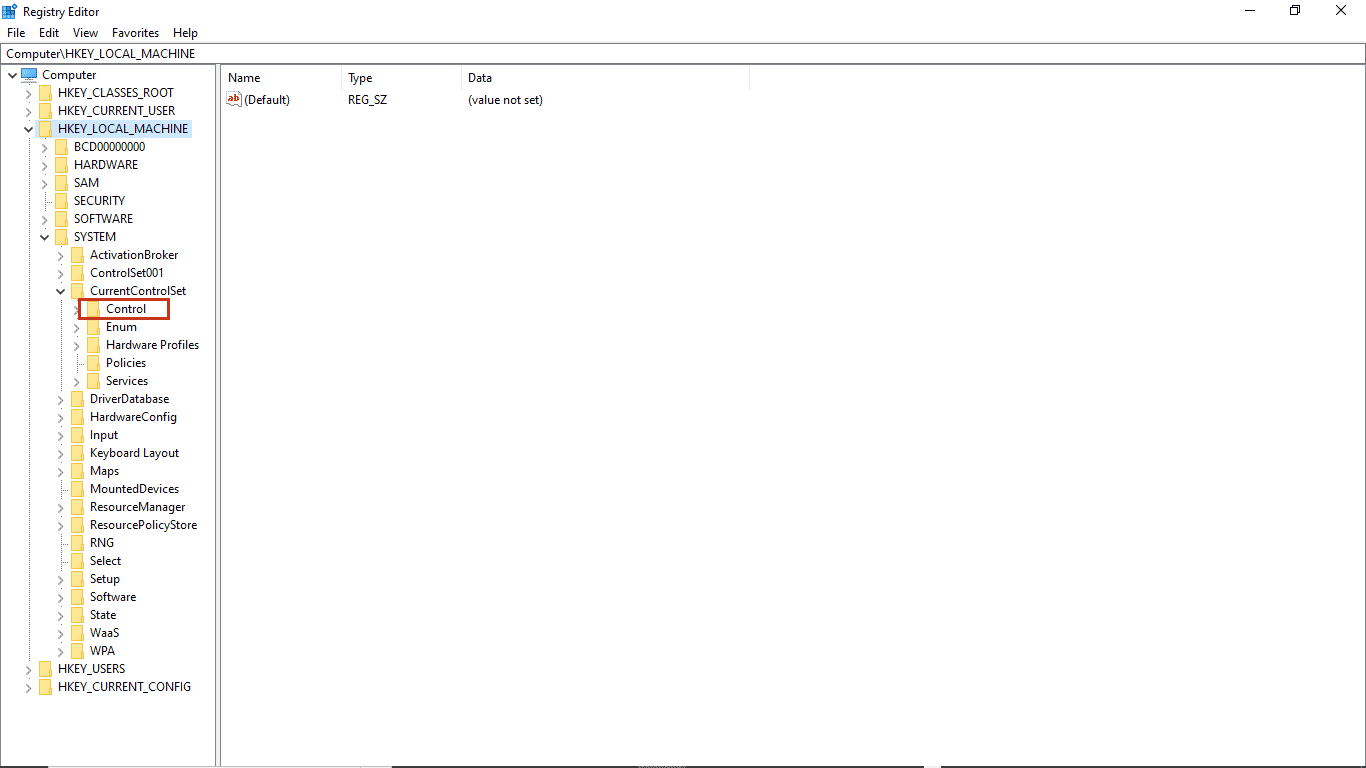1366x768 pixels.
Task: Click the RNG folder icon
Action: click(x=77, y=543)
